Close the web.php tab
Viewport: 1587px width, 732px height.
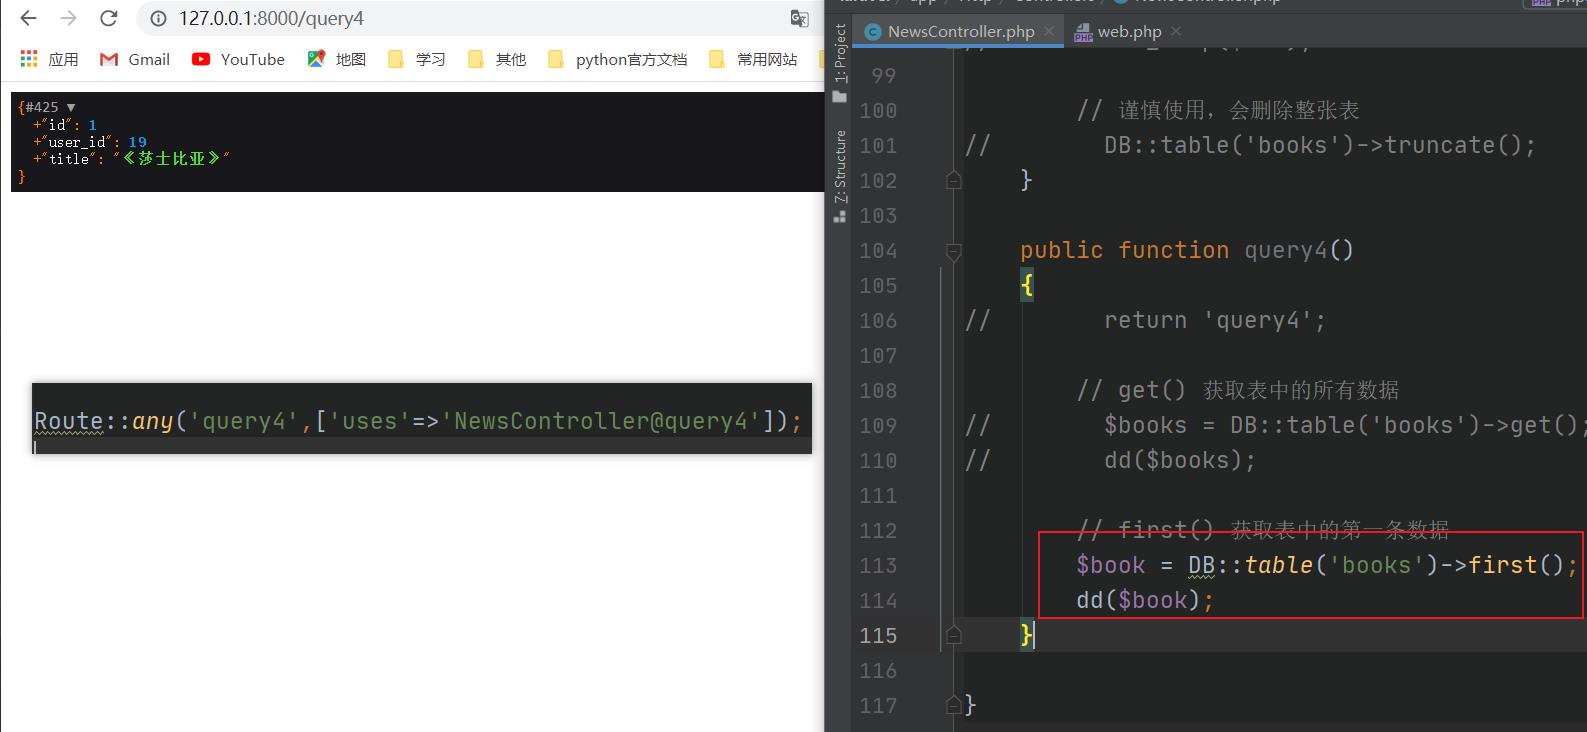pos(1176,31)
